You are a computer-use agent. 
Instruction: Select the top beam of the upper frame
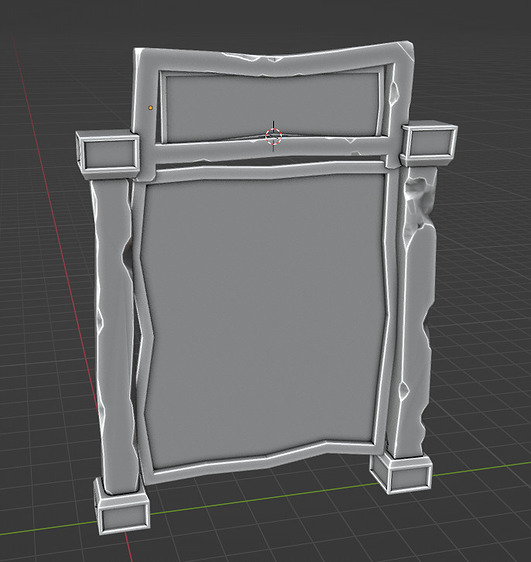[274, 59]
